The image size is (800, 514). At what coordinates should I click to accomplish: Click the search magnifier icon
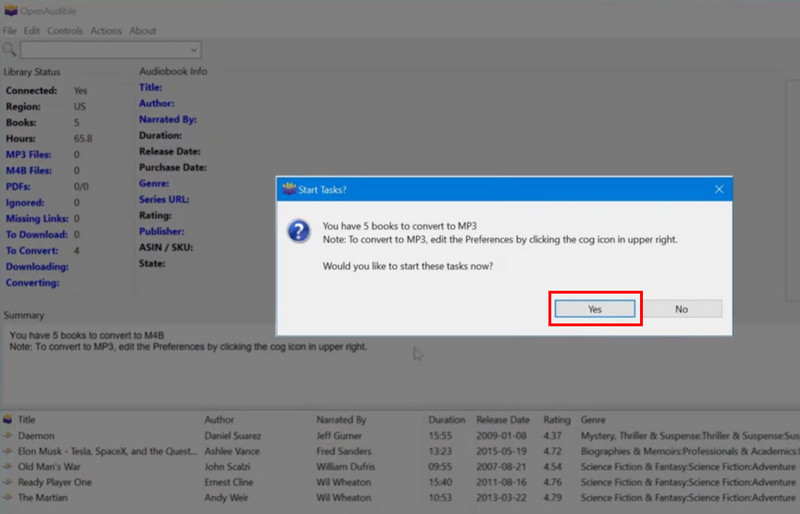10,50
